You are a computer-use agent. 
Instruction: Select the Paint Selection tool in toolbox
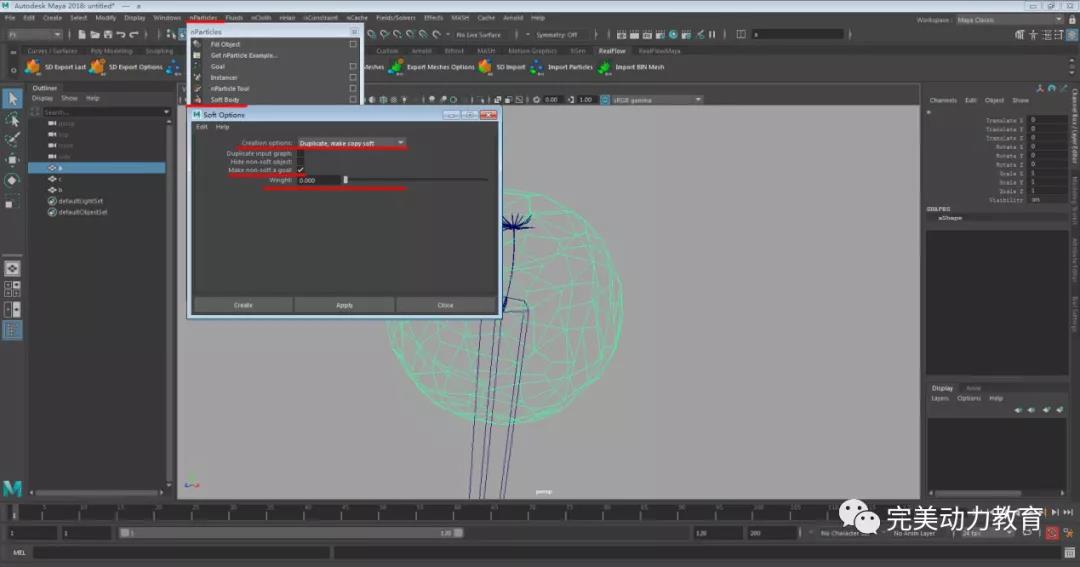pyautogui.click(x=12, y=139)
